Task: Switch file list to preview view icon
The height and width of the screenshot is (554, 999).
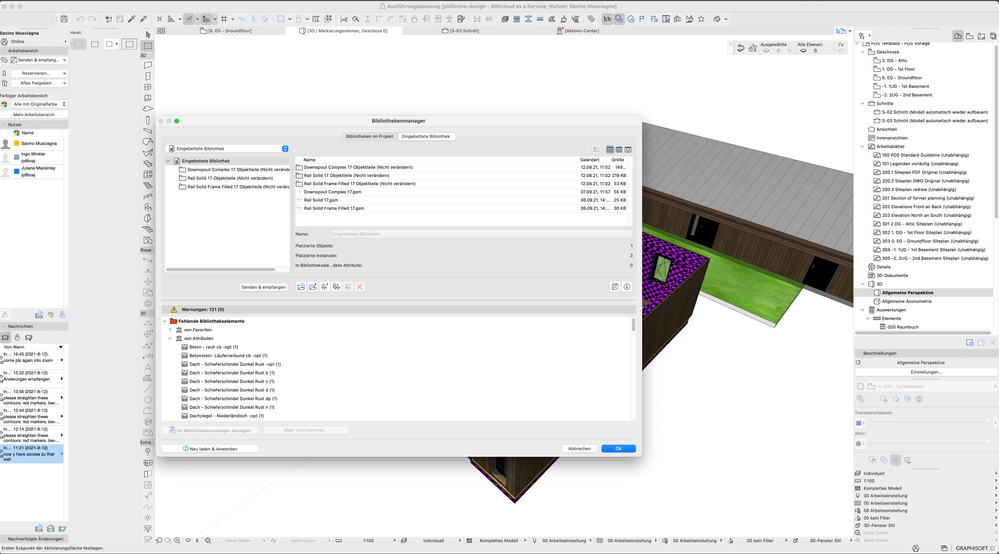Action: click(x=628, y=149)
